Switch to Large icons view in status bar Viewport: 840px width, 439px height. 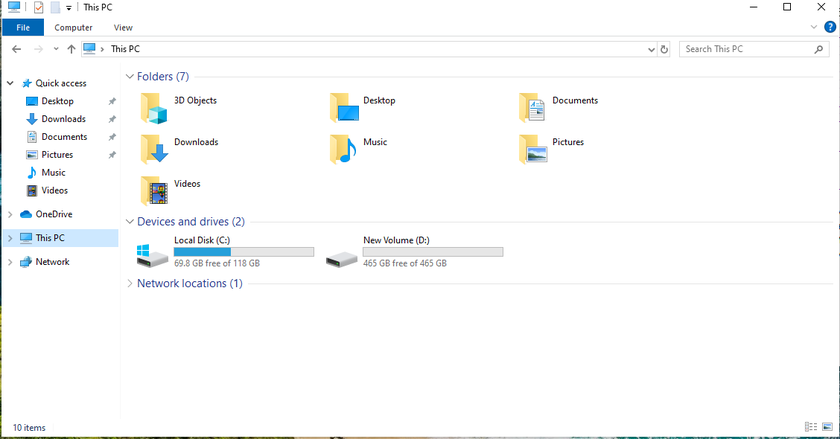[x=828, y=427]
